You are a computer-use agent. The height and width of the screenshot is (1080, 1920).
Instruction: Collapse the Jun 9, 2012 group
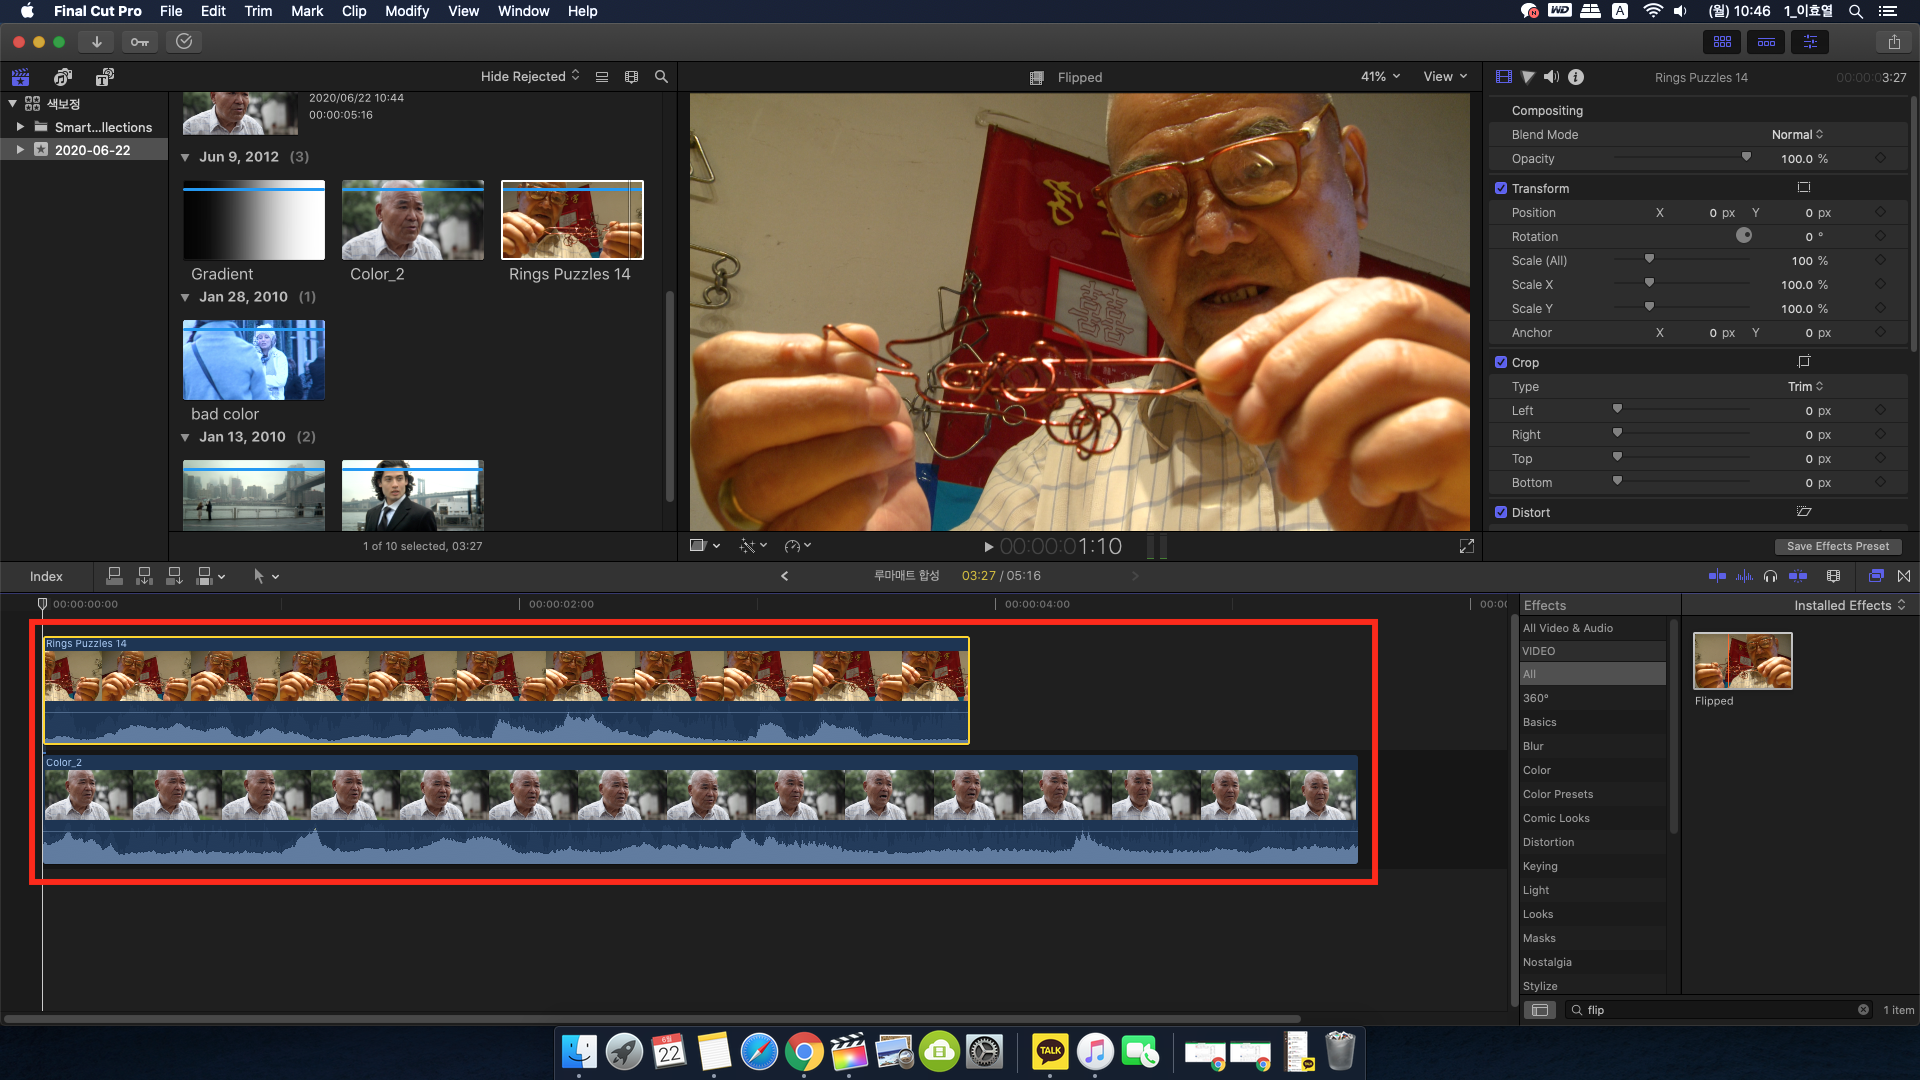coord(185,157)
